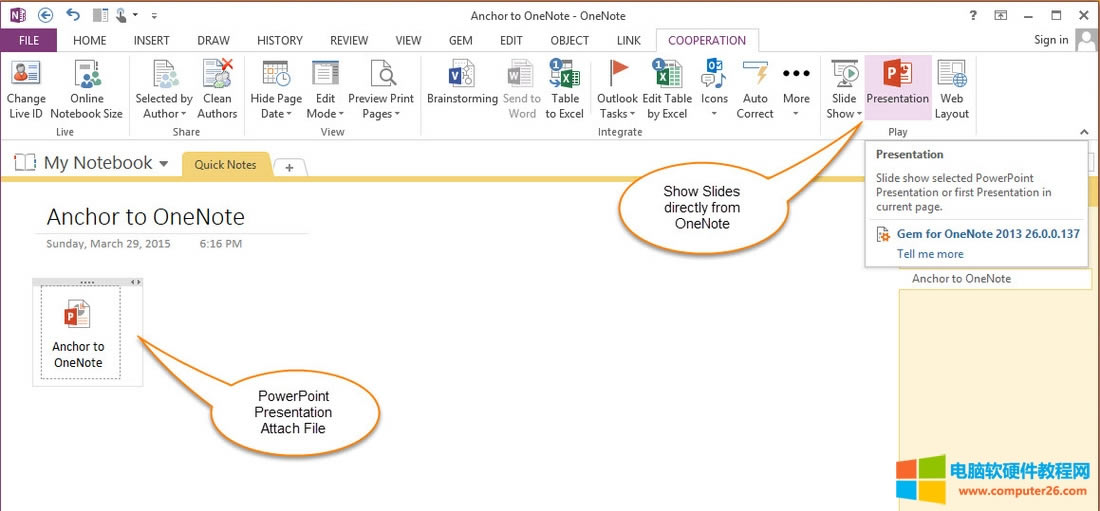
Task: Expand the Outlook Tasks dropdown
Action: pos(617,107)
